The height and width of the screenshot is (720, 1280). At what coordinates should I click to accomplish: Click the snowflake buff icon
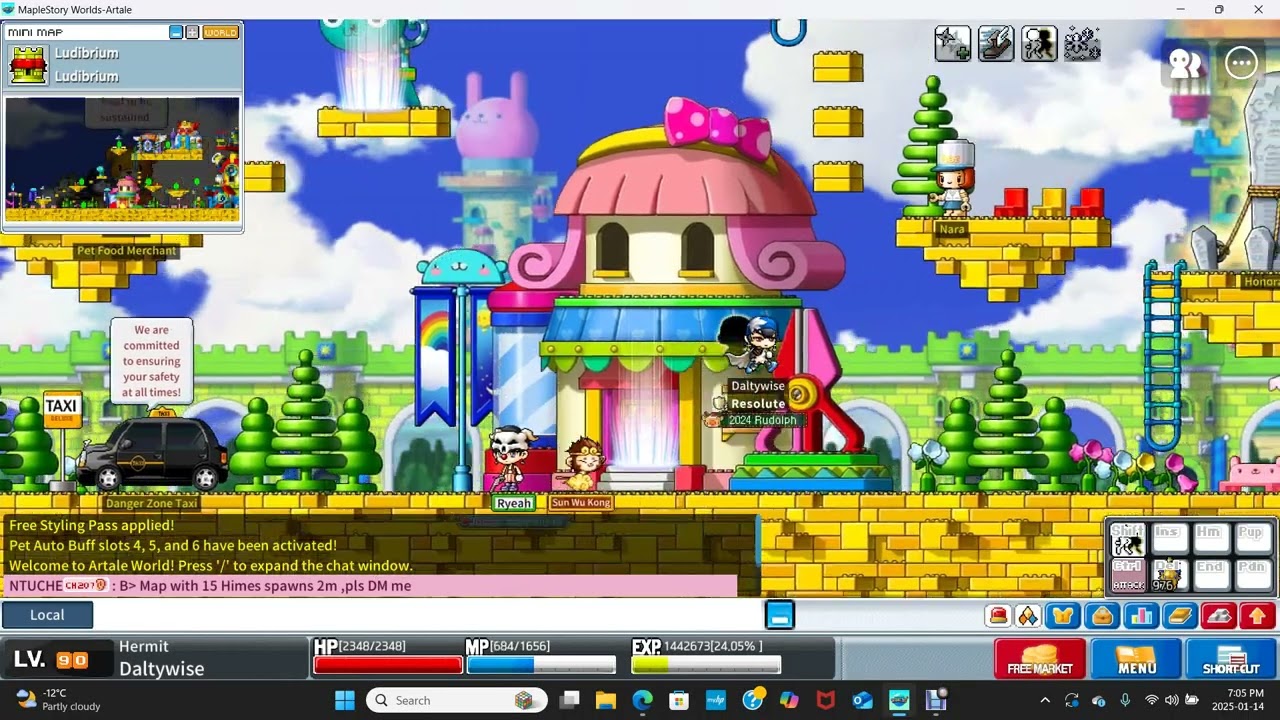click(1083, 43)
